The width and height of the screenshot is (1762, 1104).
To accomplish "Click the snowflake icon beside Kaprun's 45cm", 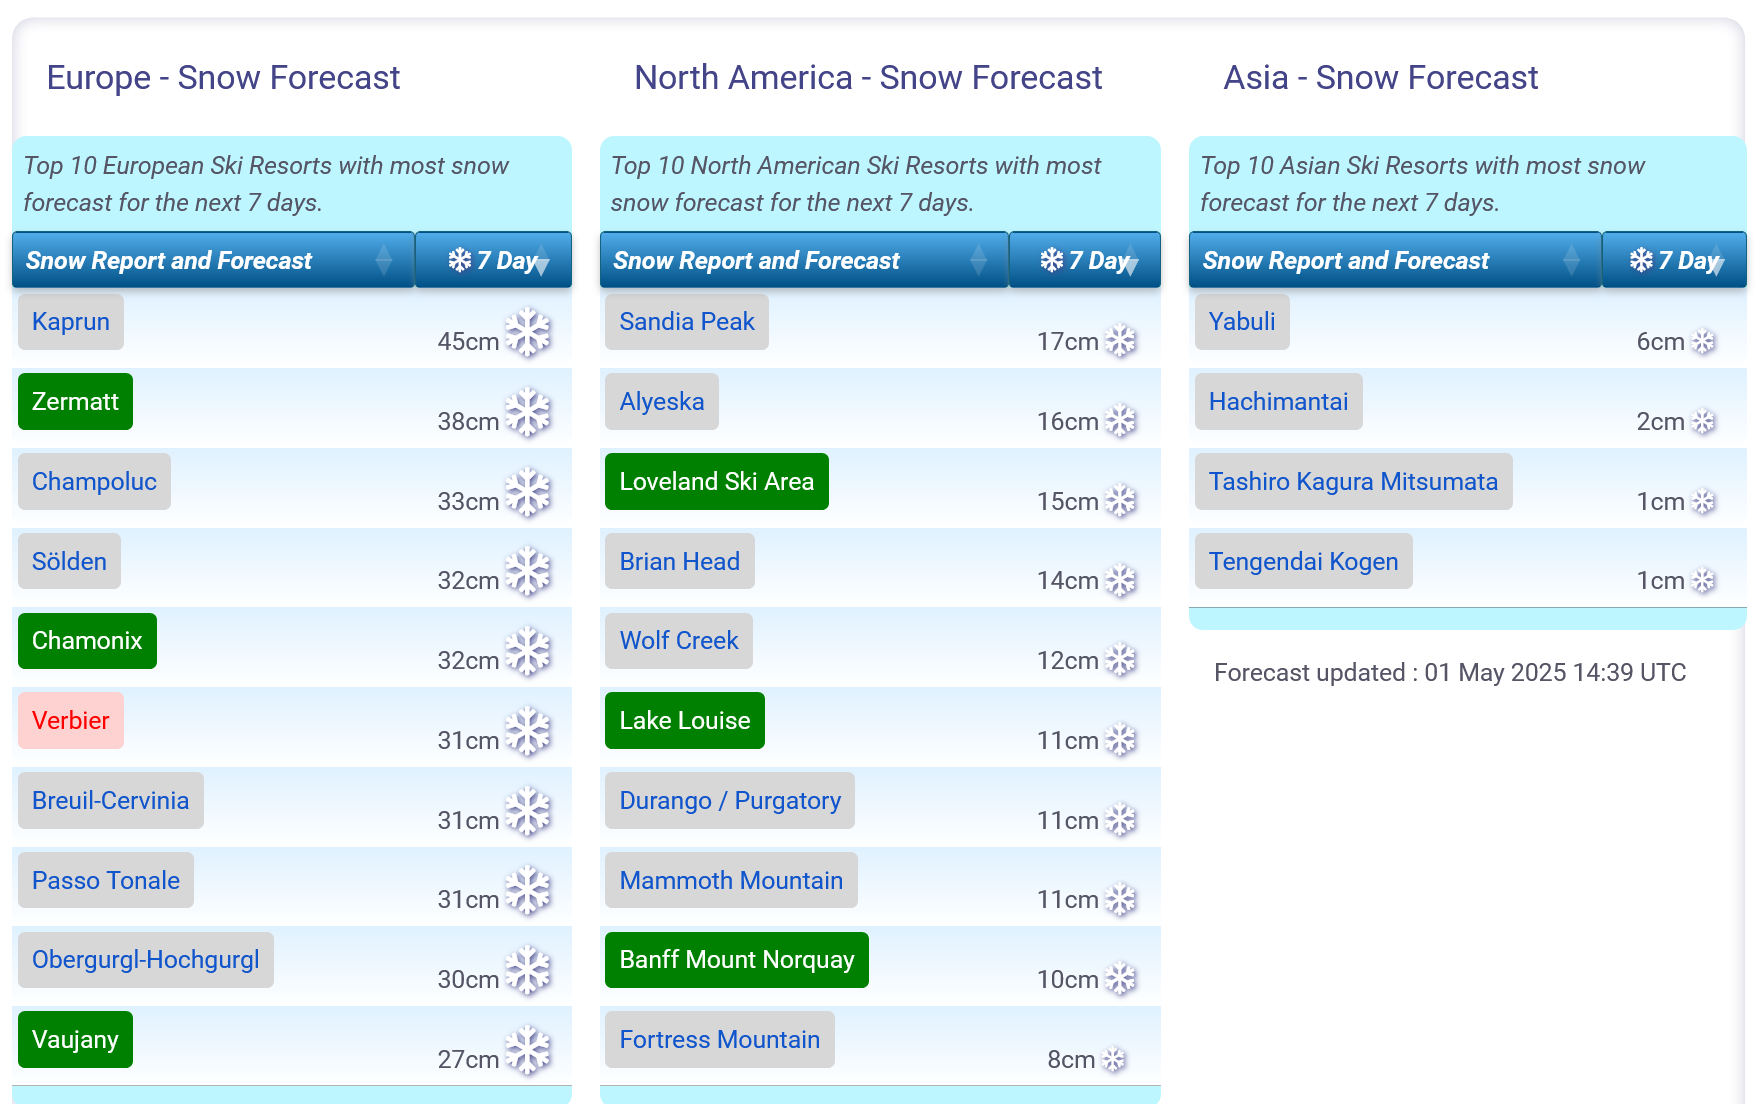I will [x=528, y=333].
